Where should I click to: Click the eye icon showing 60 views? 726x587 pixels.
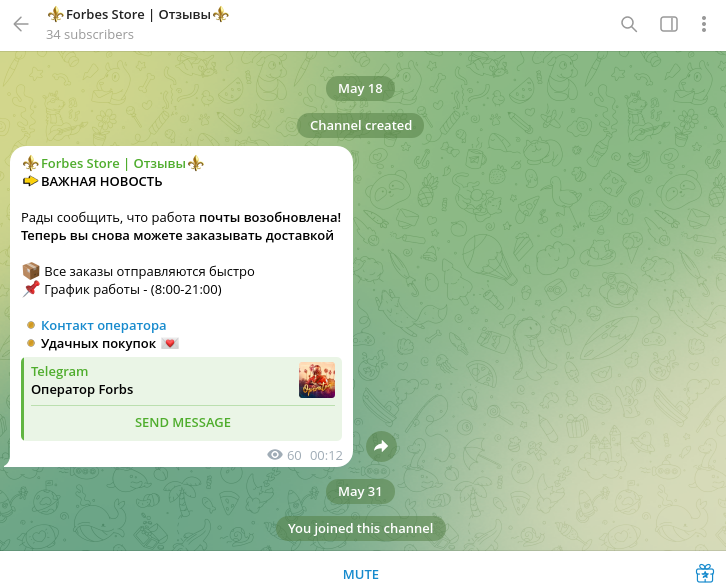coord(275,455)
